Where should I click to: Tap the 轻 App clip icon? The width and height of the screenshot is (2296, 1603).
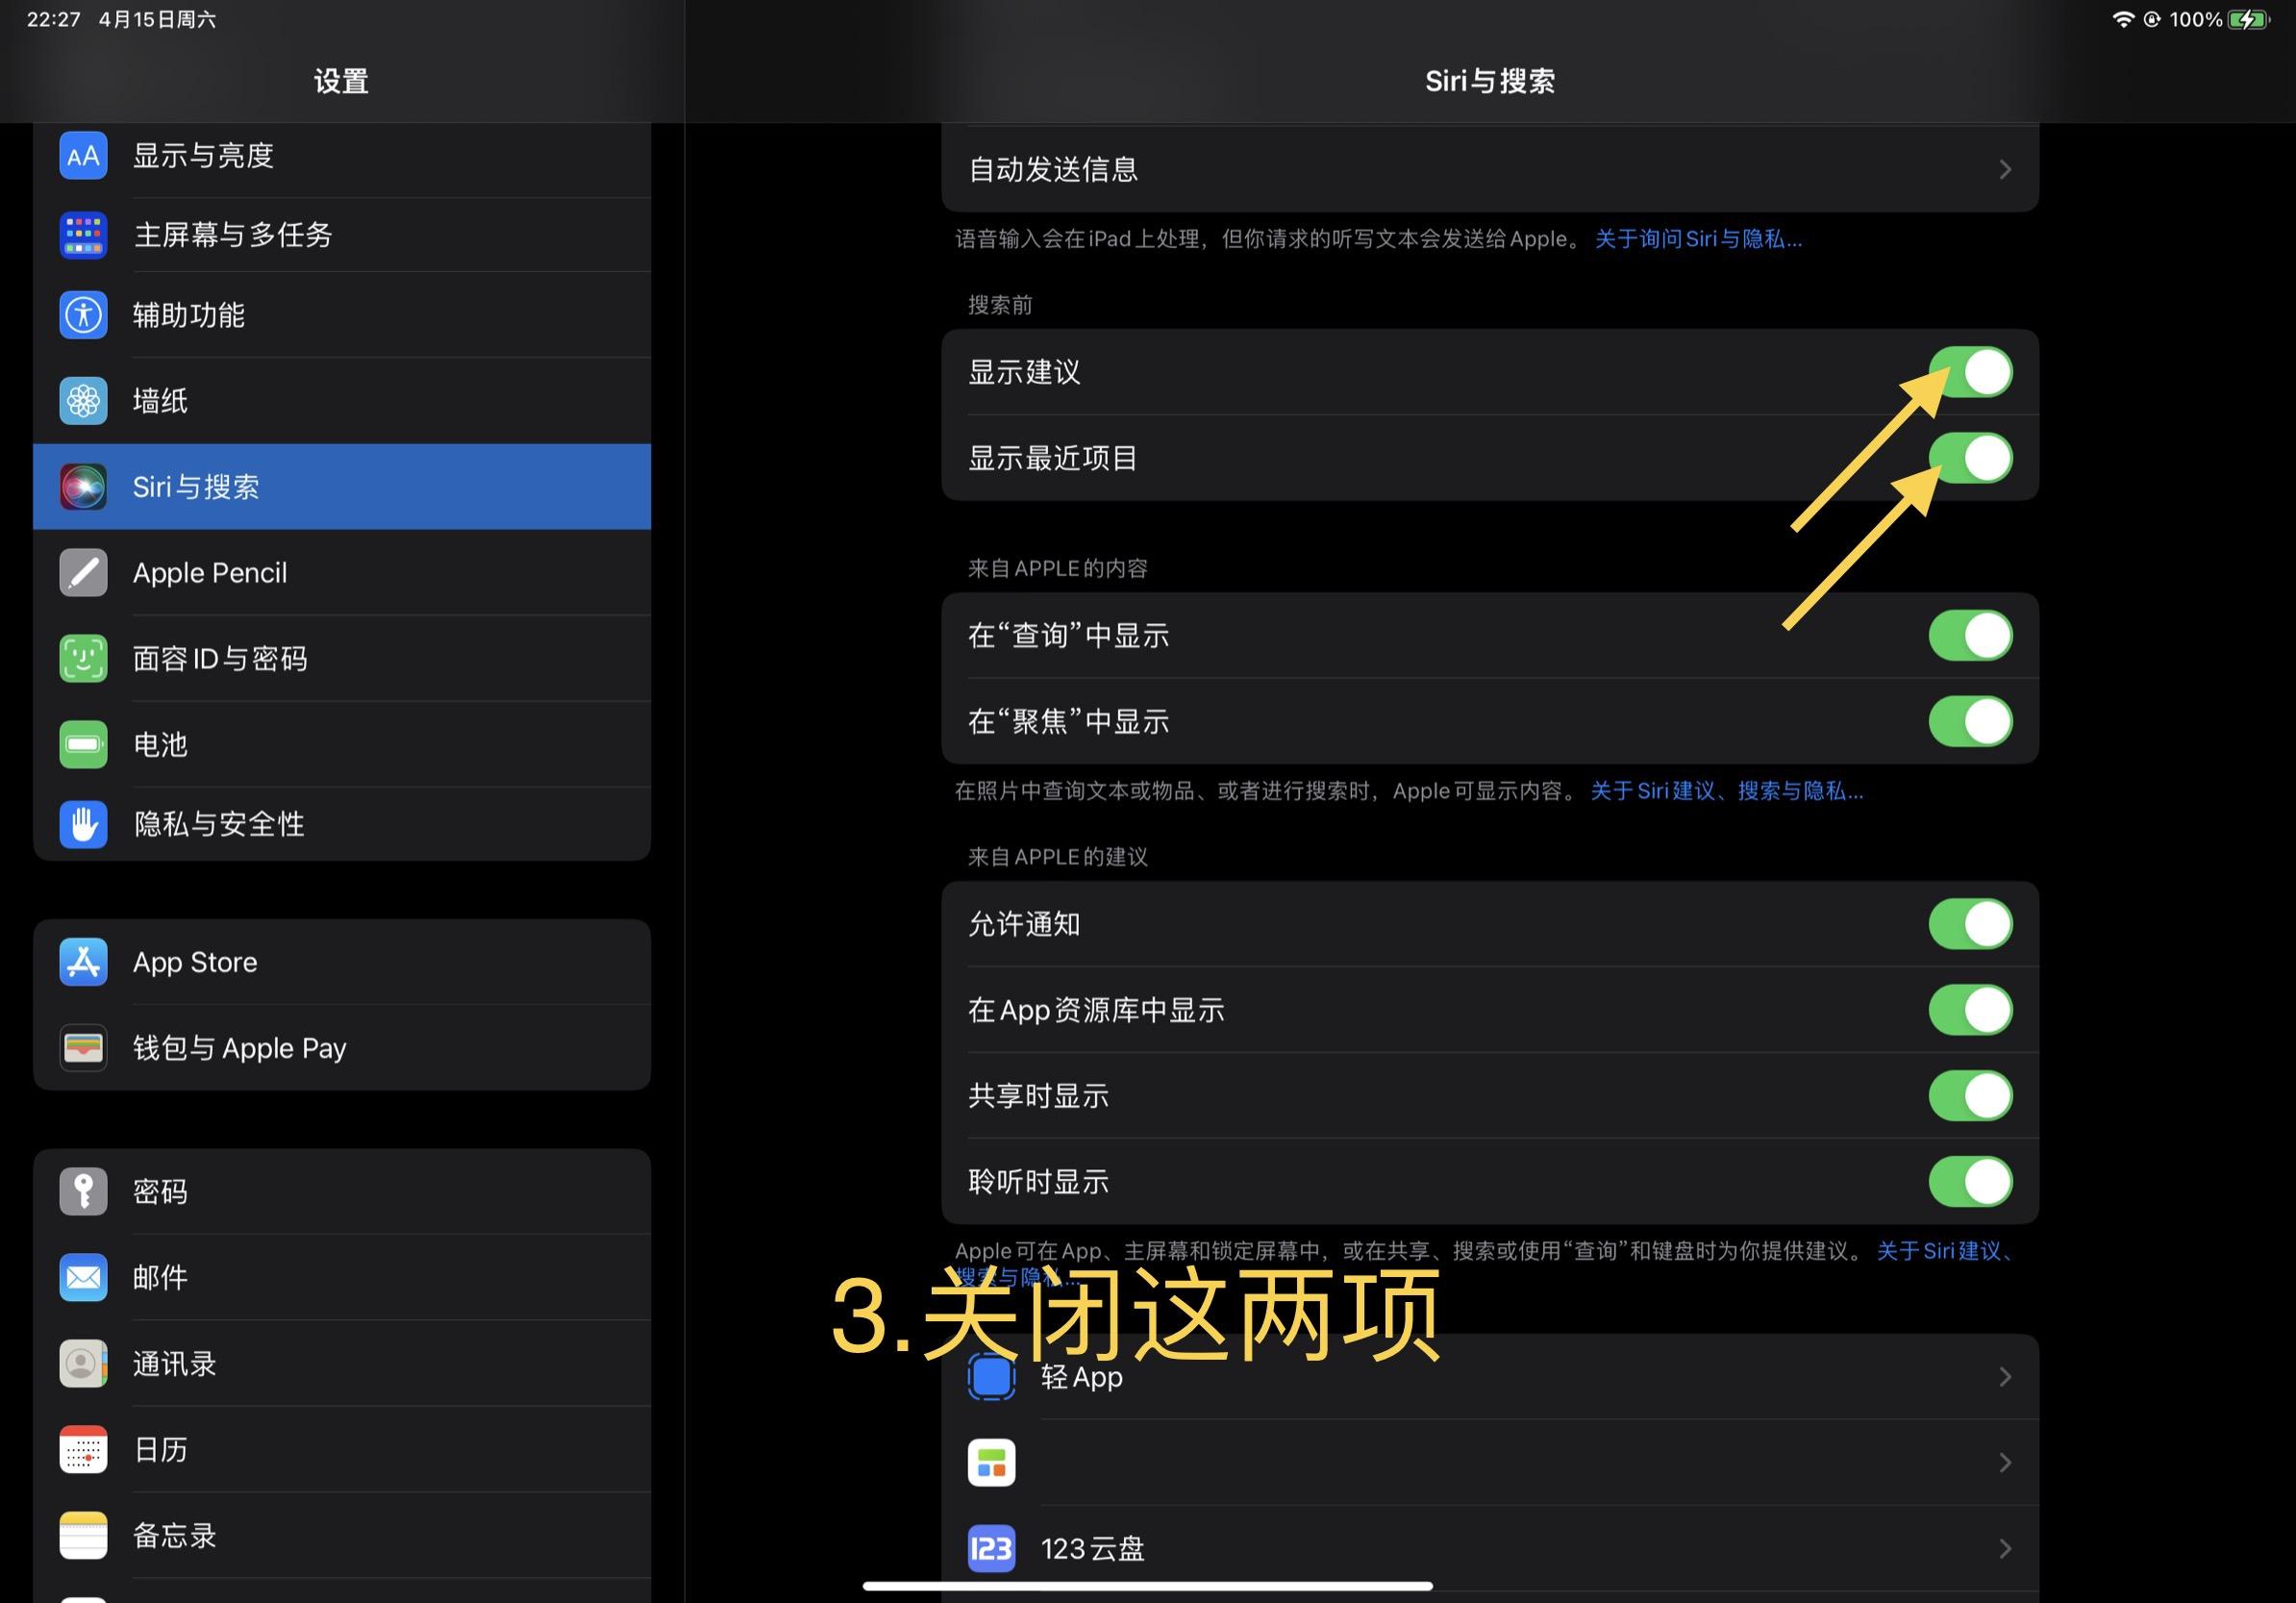tap(991, 1377)
